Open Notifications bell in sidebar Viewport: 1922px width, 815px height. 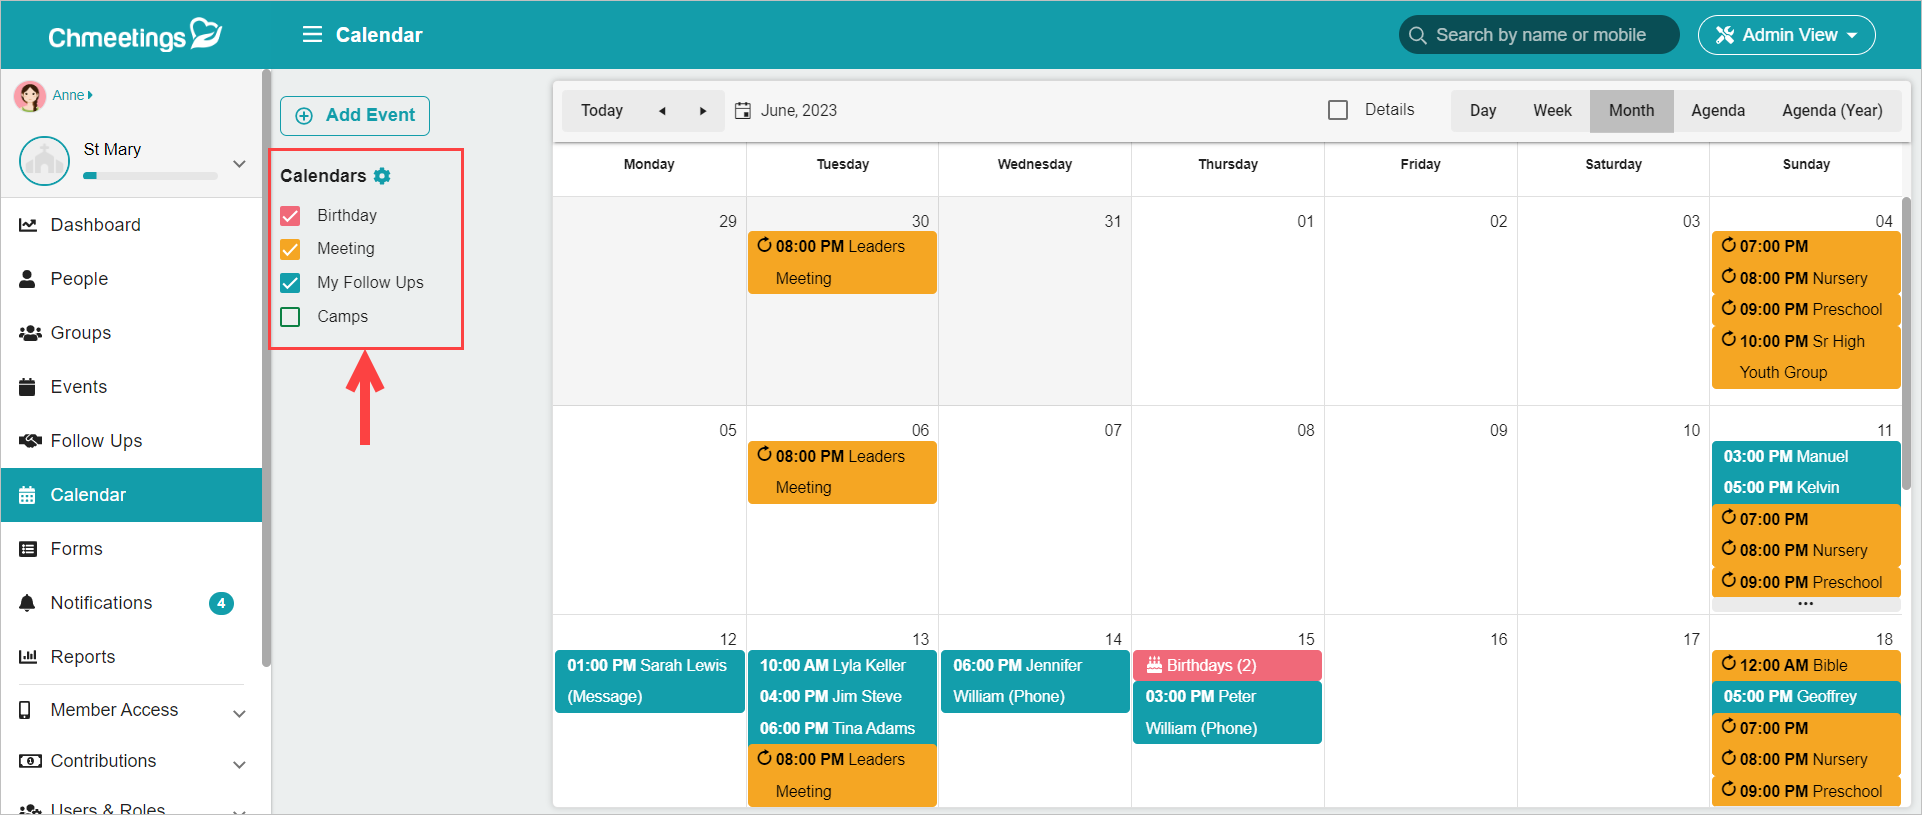coord(28,603)
